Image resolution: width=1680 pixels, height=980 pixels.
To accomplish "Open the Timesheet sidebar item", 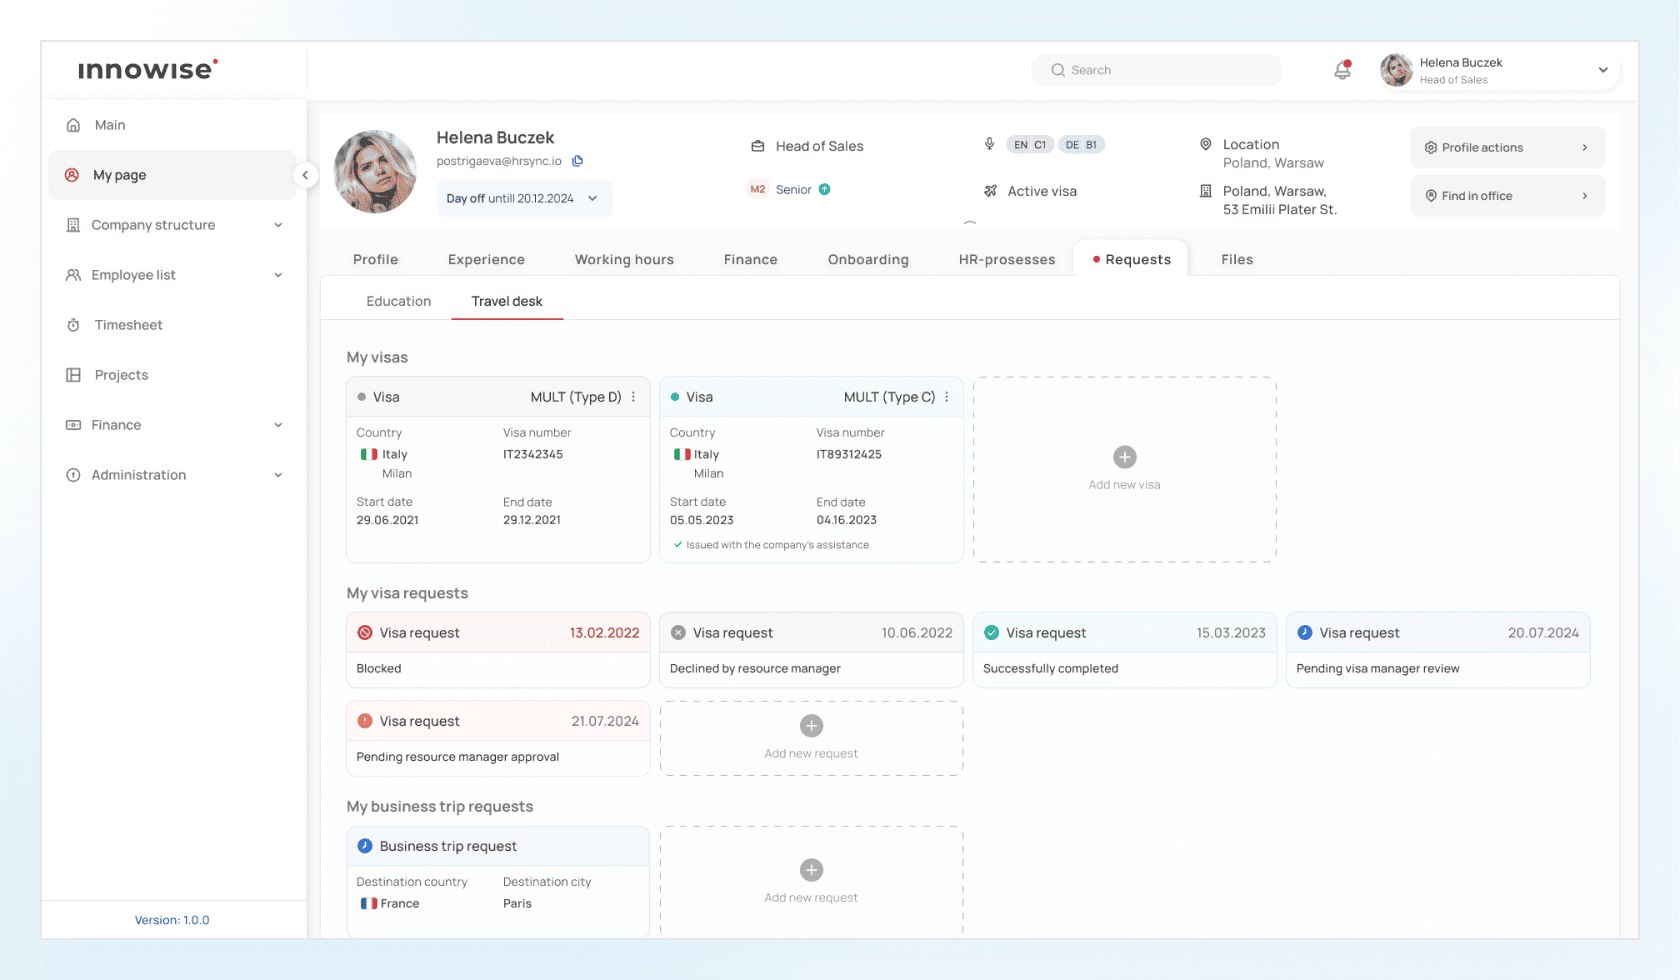I will coord(128,325).
